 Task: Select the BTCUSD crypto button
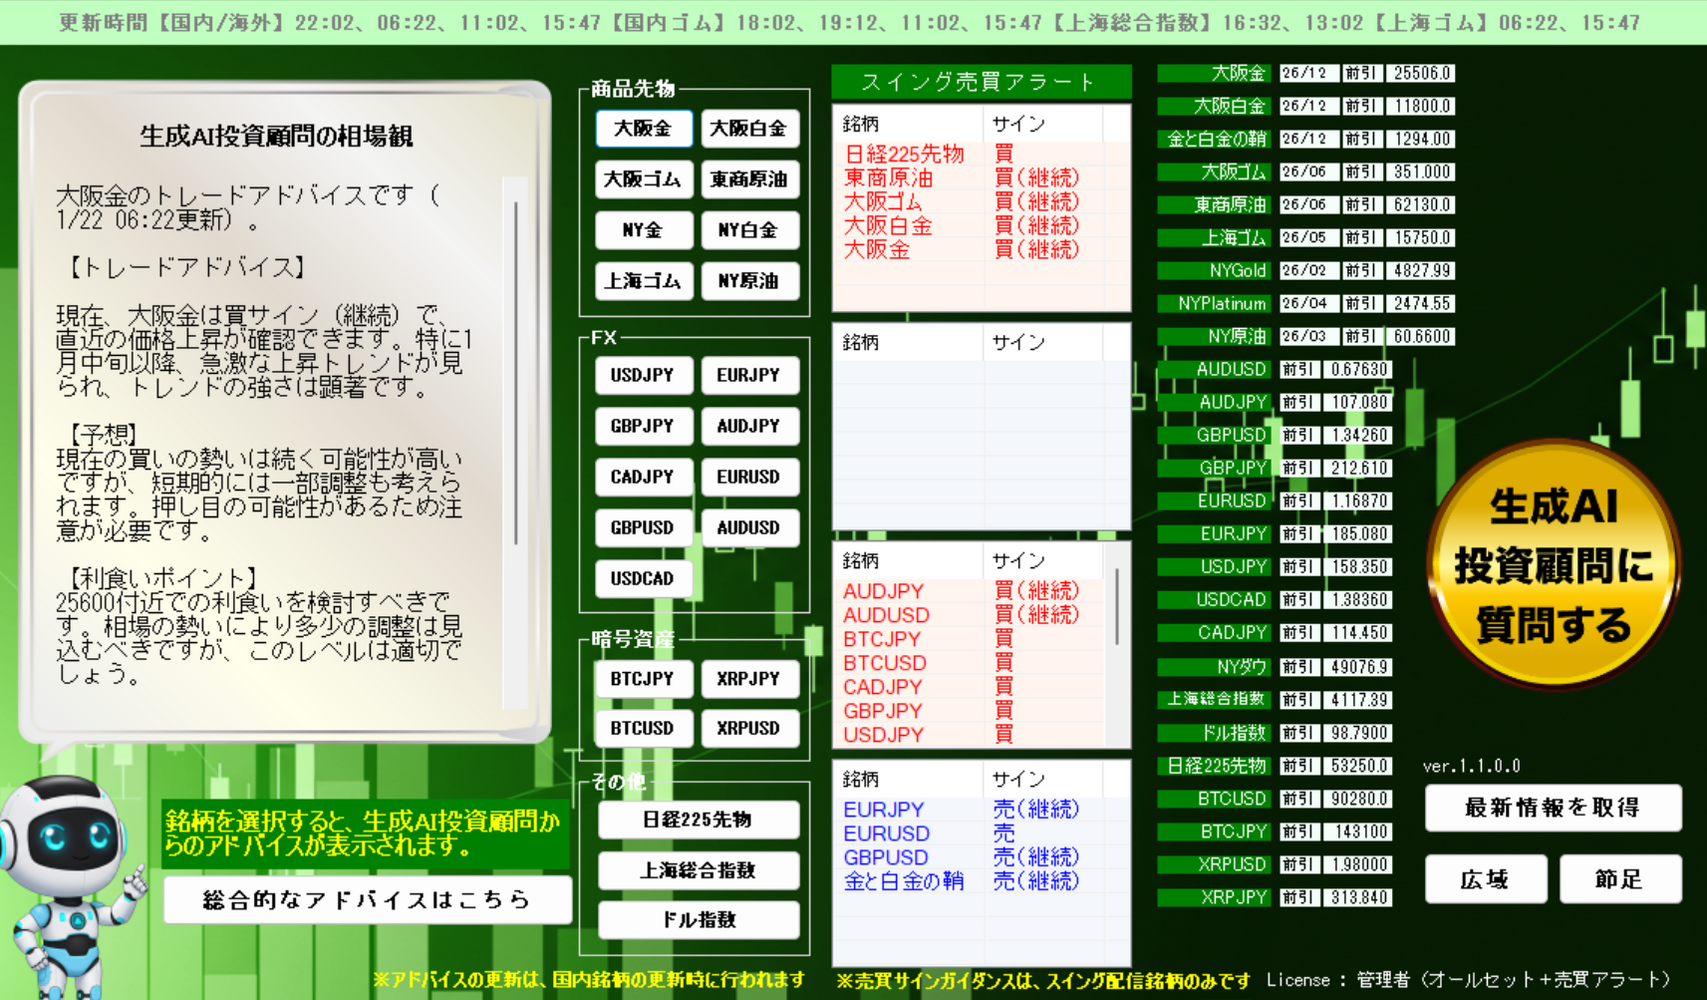[643, 729]
